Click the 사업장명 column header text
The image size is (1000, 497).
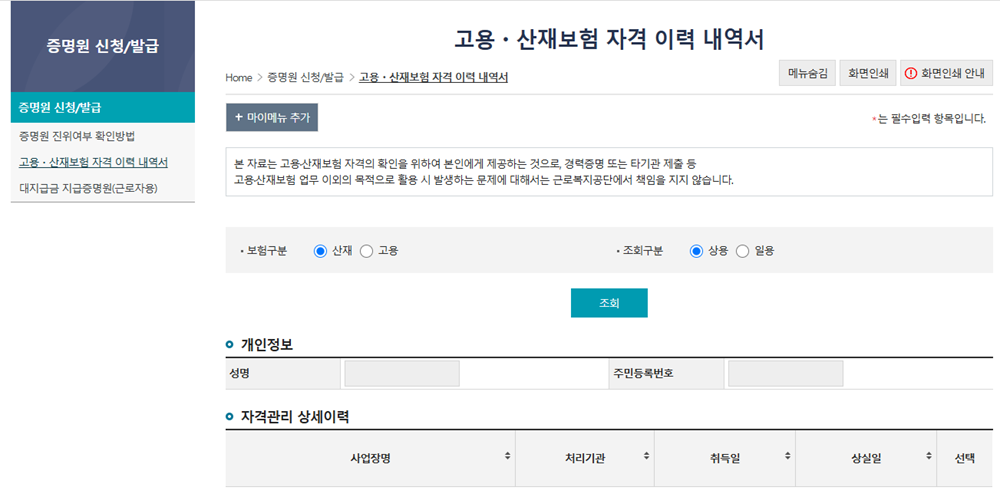pyautogui.click(x=371, y=458)
